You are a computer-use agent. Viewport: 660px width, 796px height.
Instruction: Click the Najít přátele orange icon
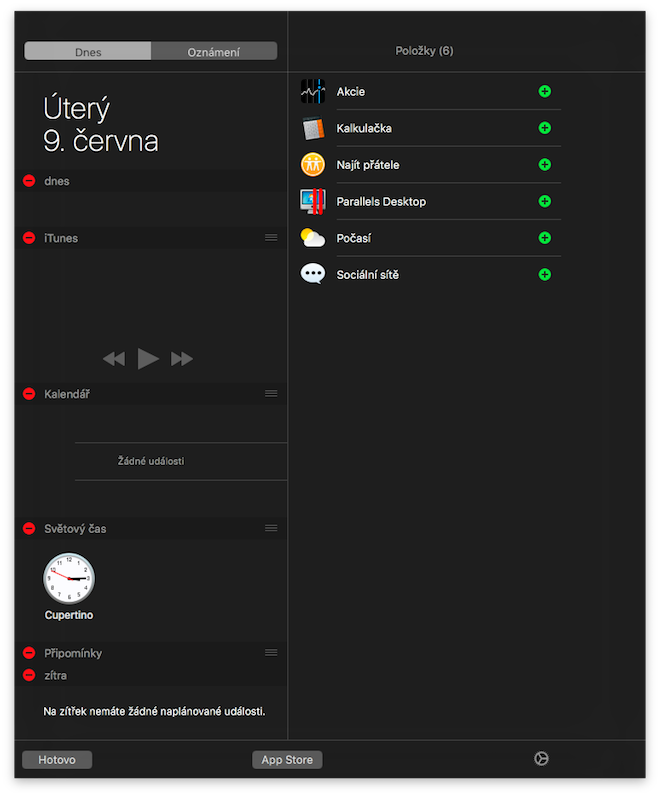coord(312,164)
